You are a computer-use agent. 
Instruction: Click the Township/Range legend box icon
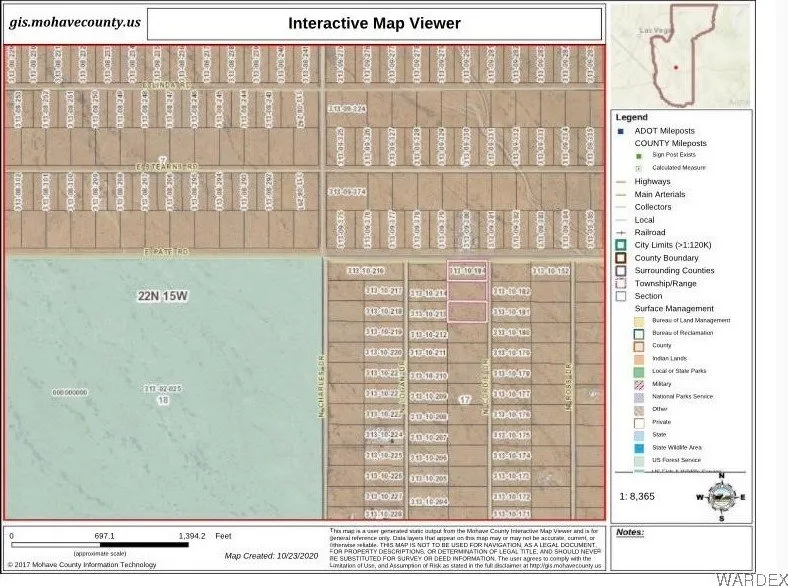pos(621,283)
